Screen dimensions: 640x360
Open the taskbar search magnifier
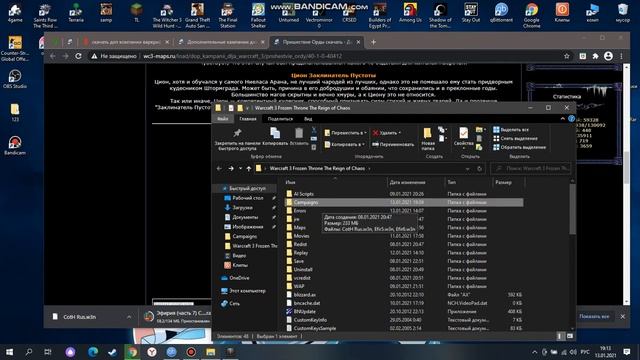point(29,352)
